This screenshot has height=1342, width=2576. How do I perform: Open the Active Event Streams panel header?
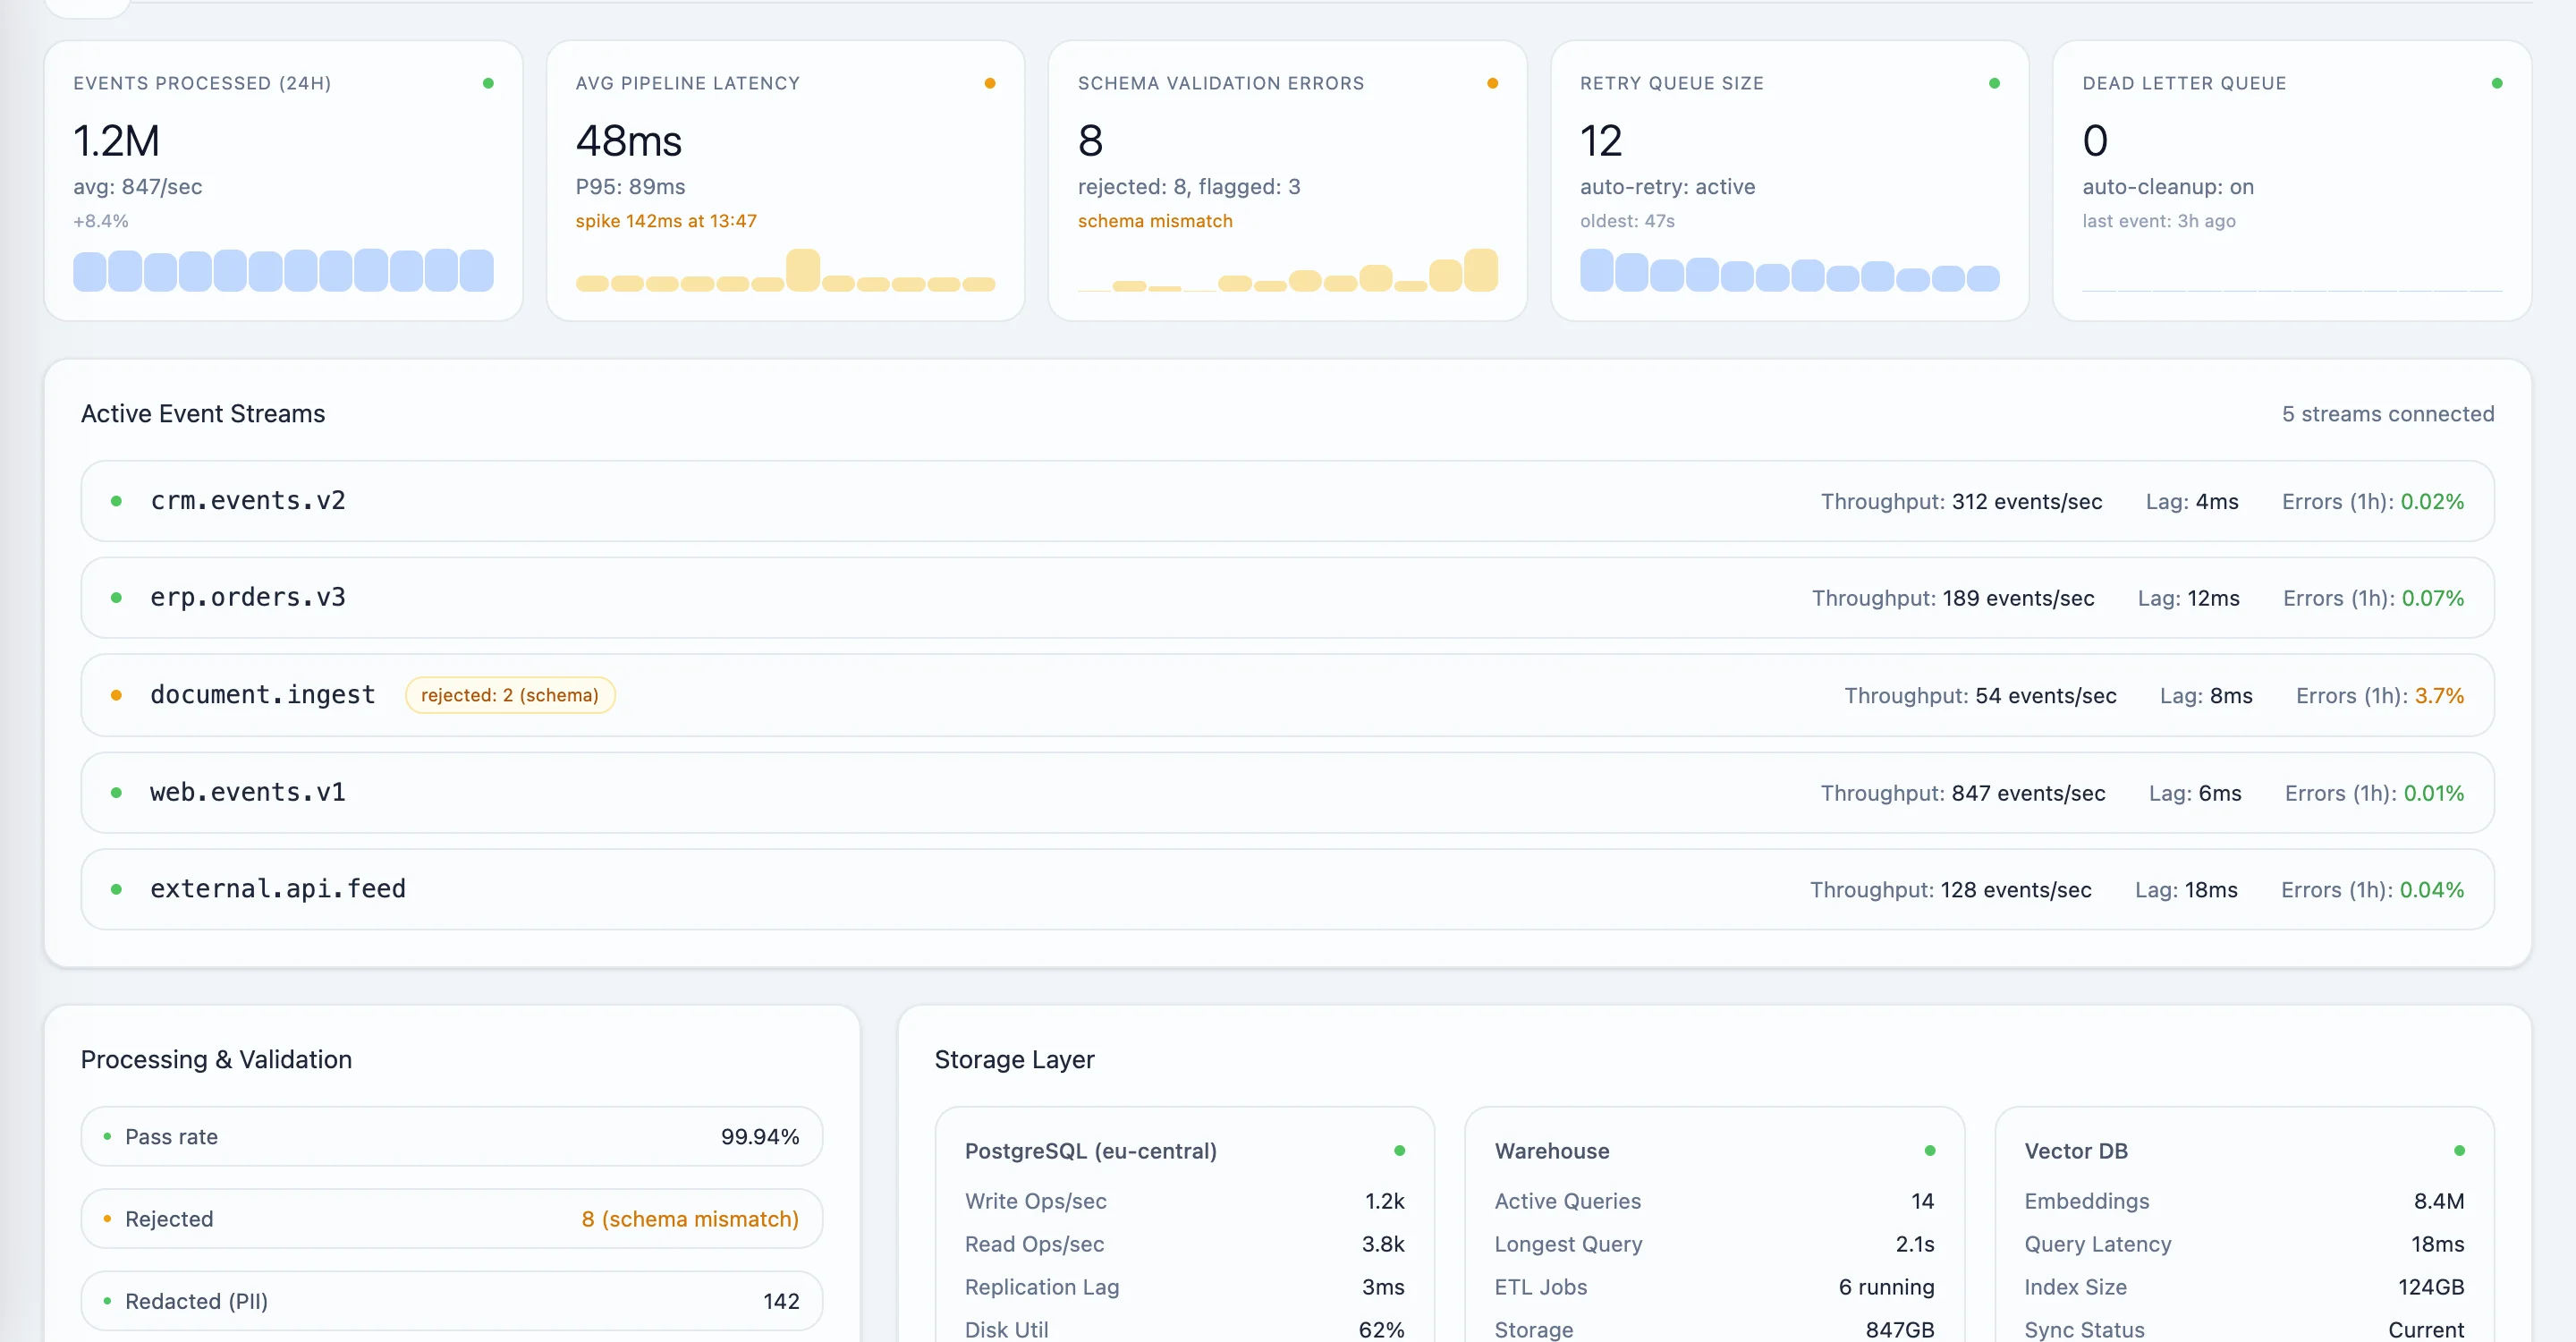[x=202, y=413]
